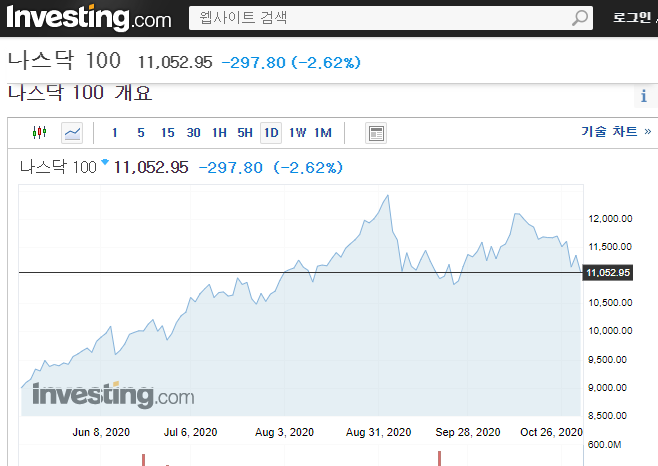Click the red volume bar near Sep 28
658x466 pixels.
(x=439, y=458)
